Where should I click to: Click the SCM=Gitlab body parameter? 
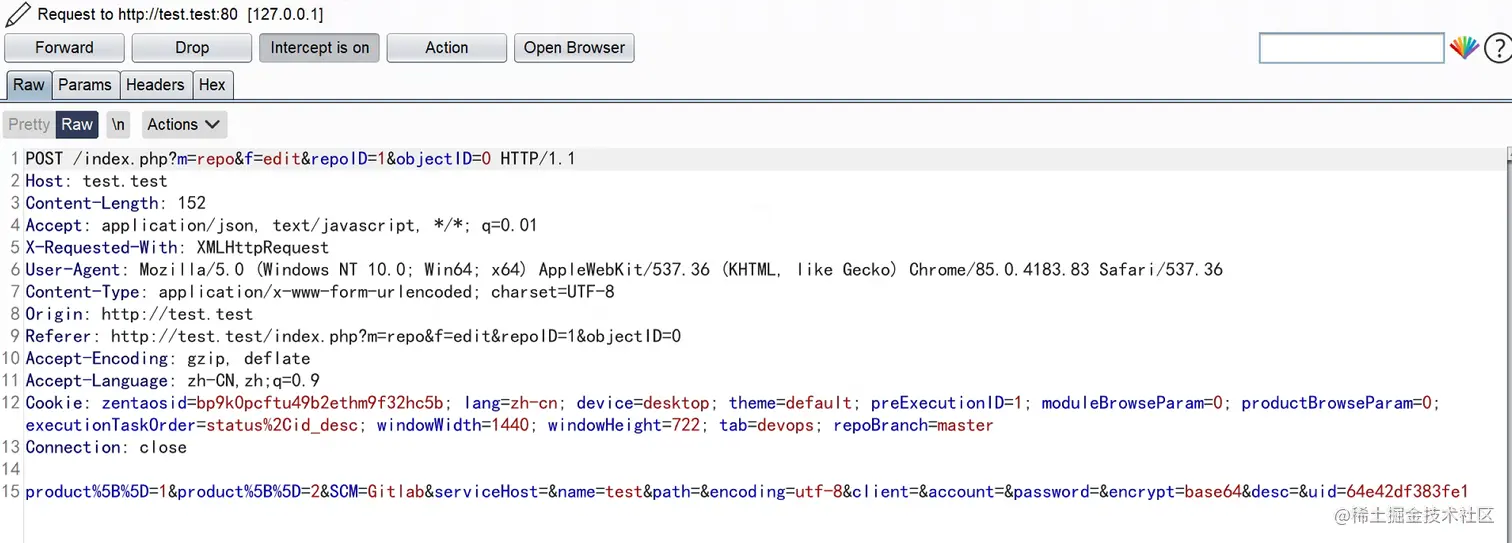pos(376,491)
